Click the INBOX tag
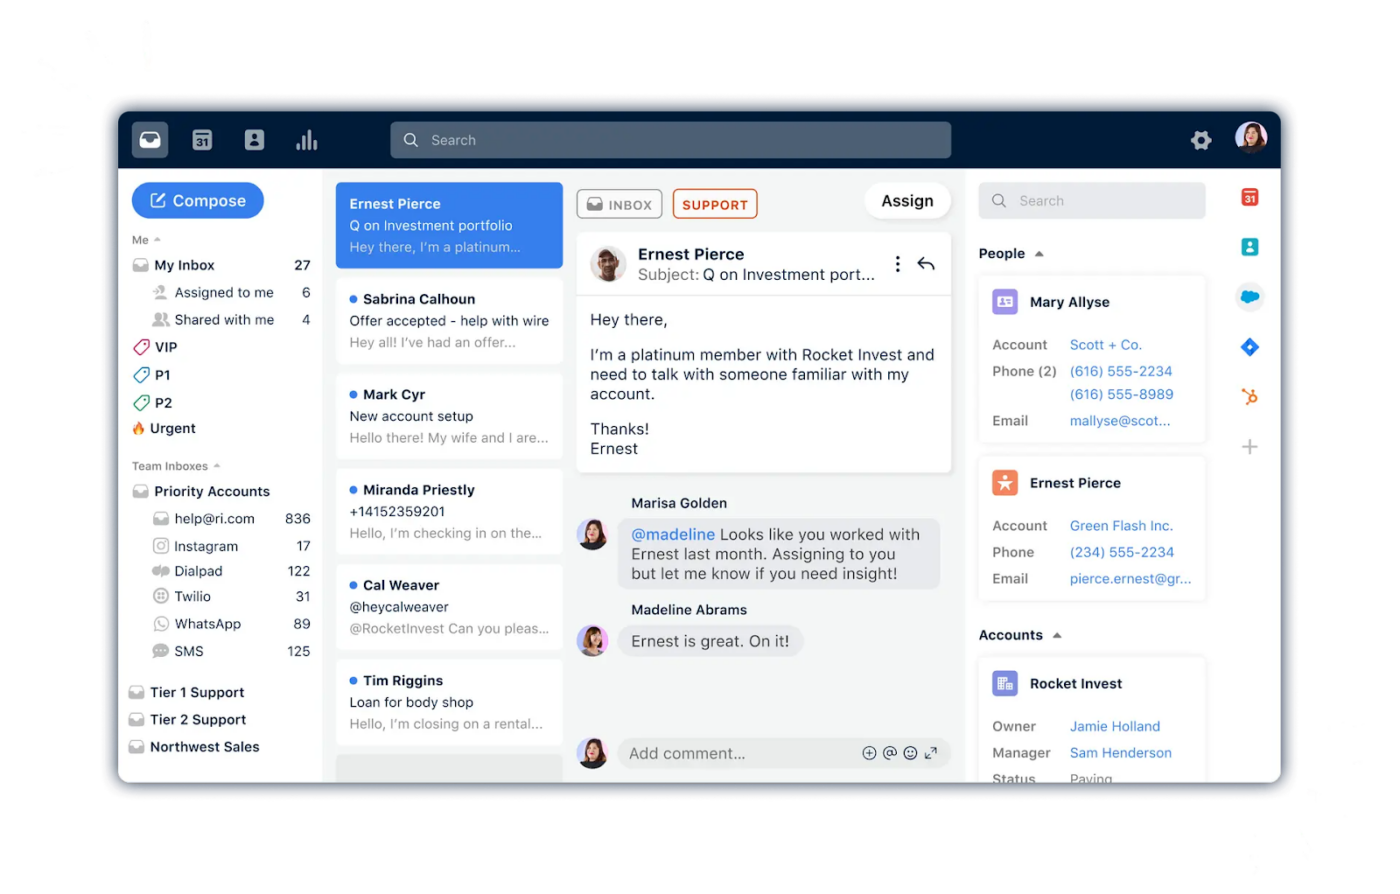The width and height of the screenshot is (1400, 894). (620, 204)
